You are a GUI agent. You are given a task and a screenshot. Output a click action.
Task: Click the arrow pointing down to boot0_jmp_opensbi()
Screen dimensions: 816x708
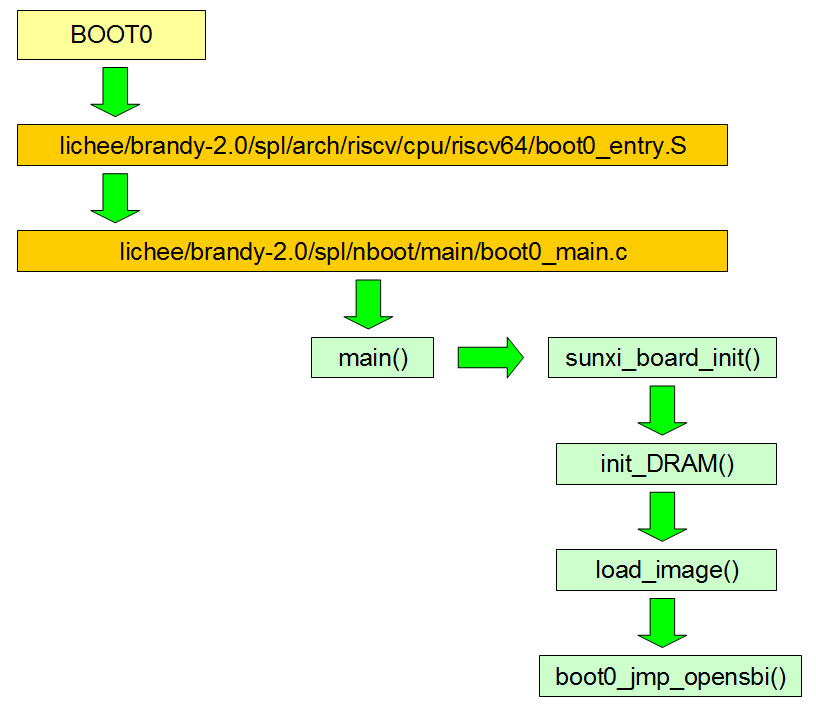point(662,622)
